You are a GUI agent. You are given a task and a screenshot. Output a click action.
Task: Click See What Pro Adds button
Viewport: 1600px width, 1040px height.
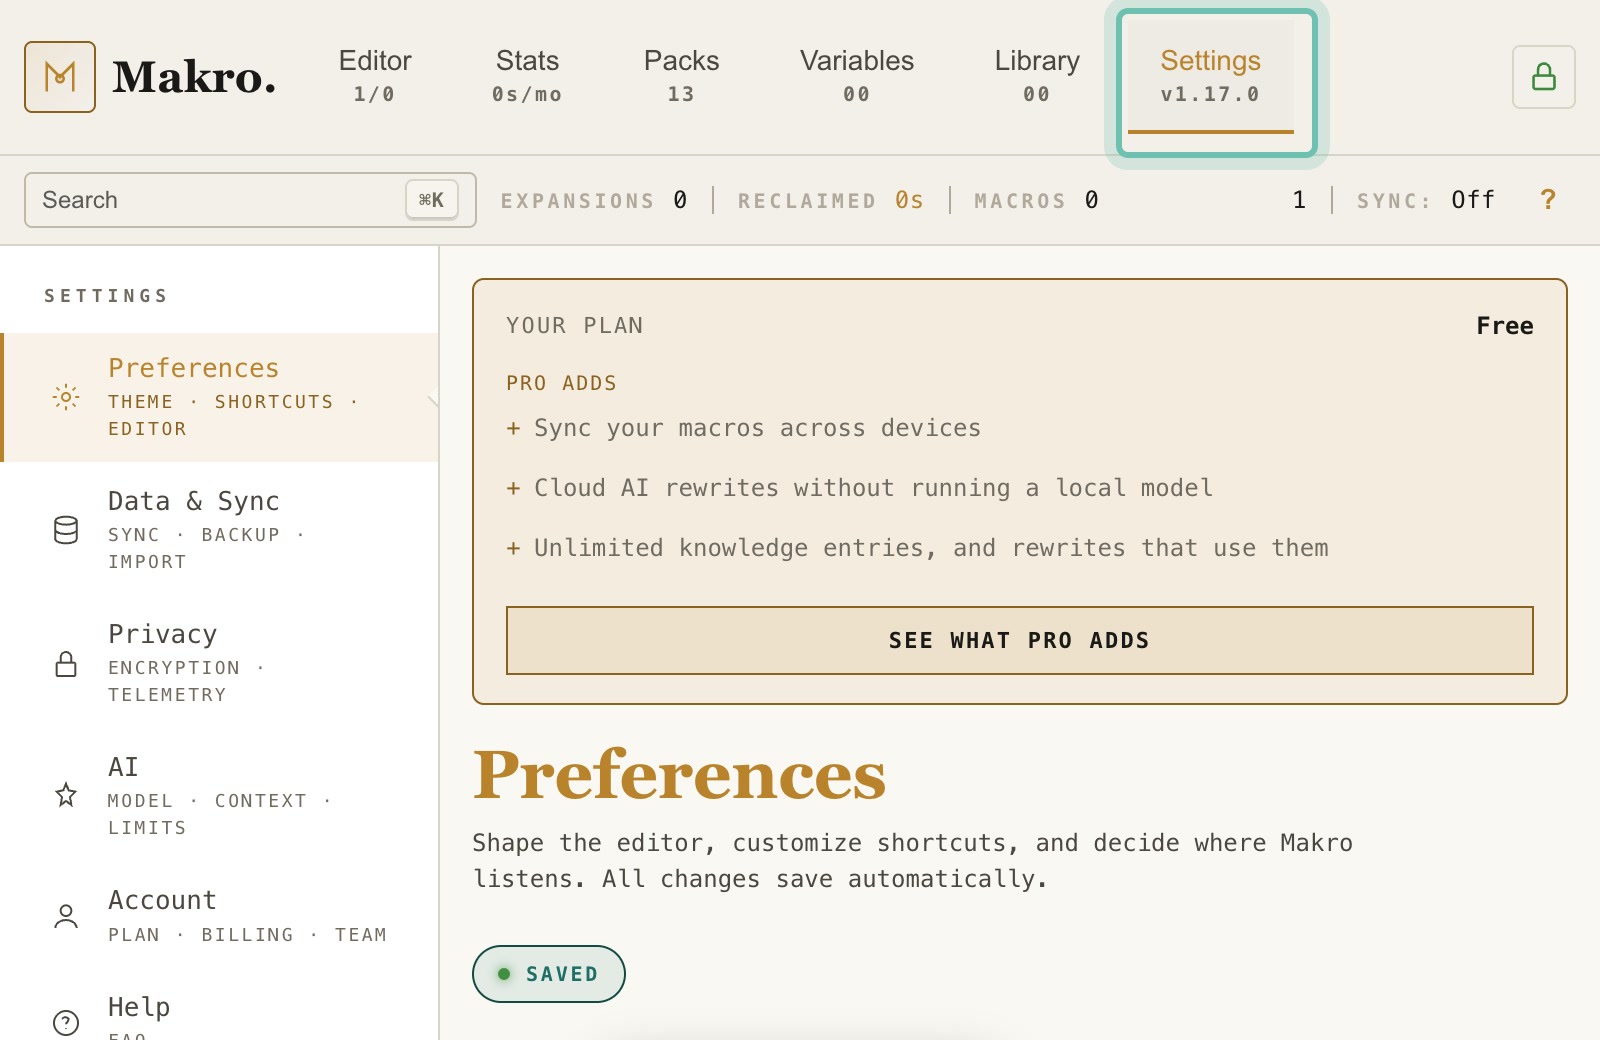1019,640
